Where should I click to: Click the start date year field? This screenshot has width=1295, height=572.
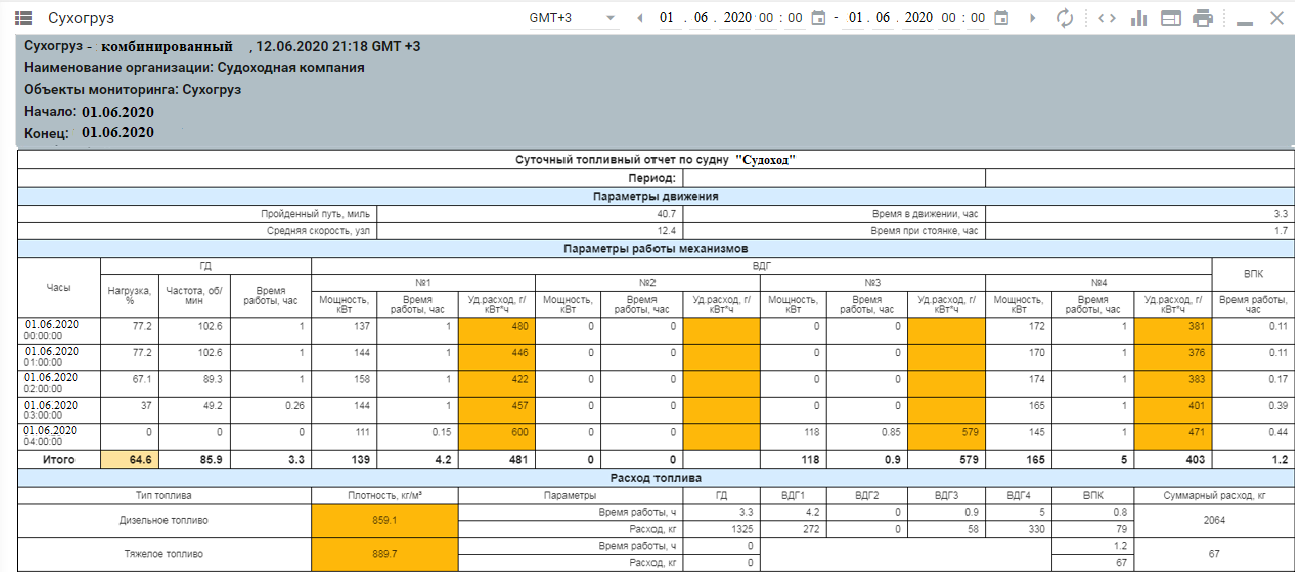click(736, 18)
